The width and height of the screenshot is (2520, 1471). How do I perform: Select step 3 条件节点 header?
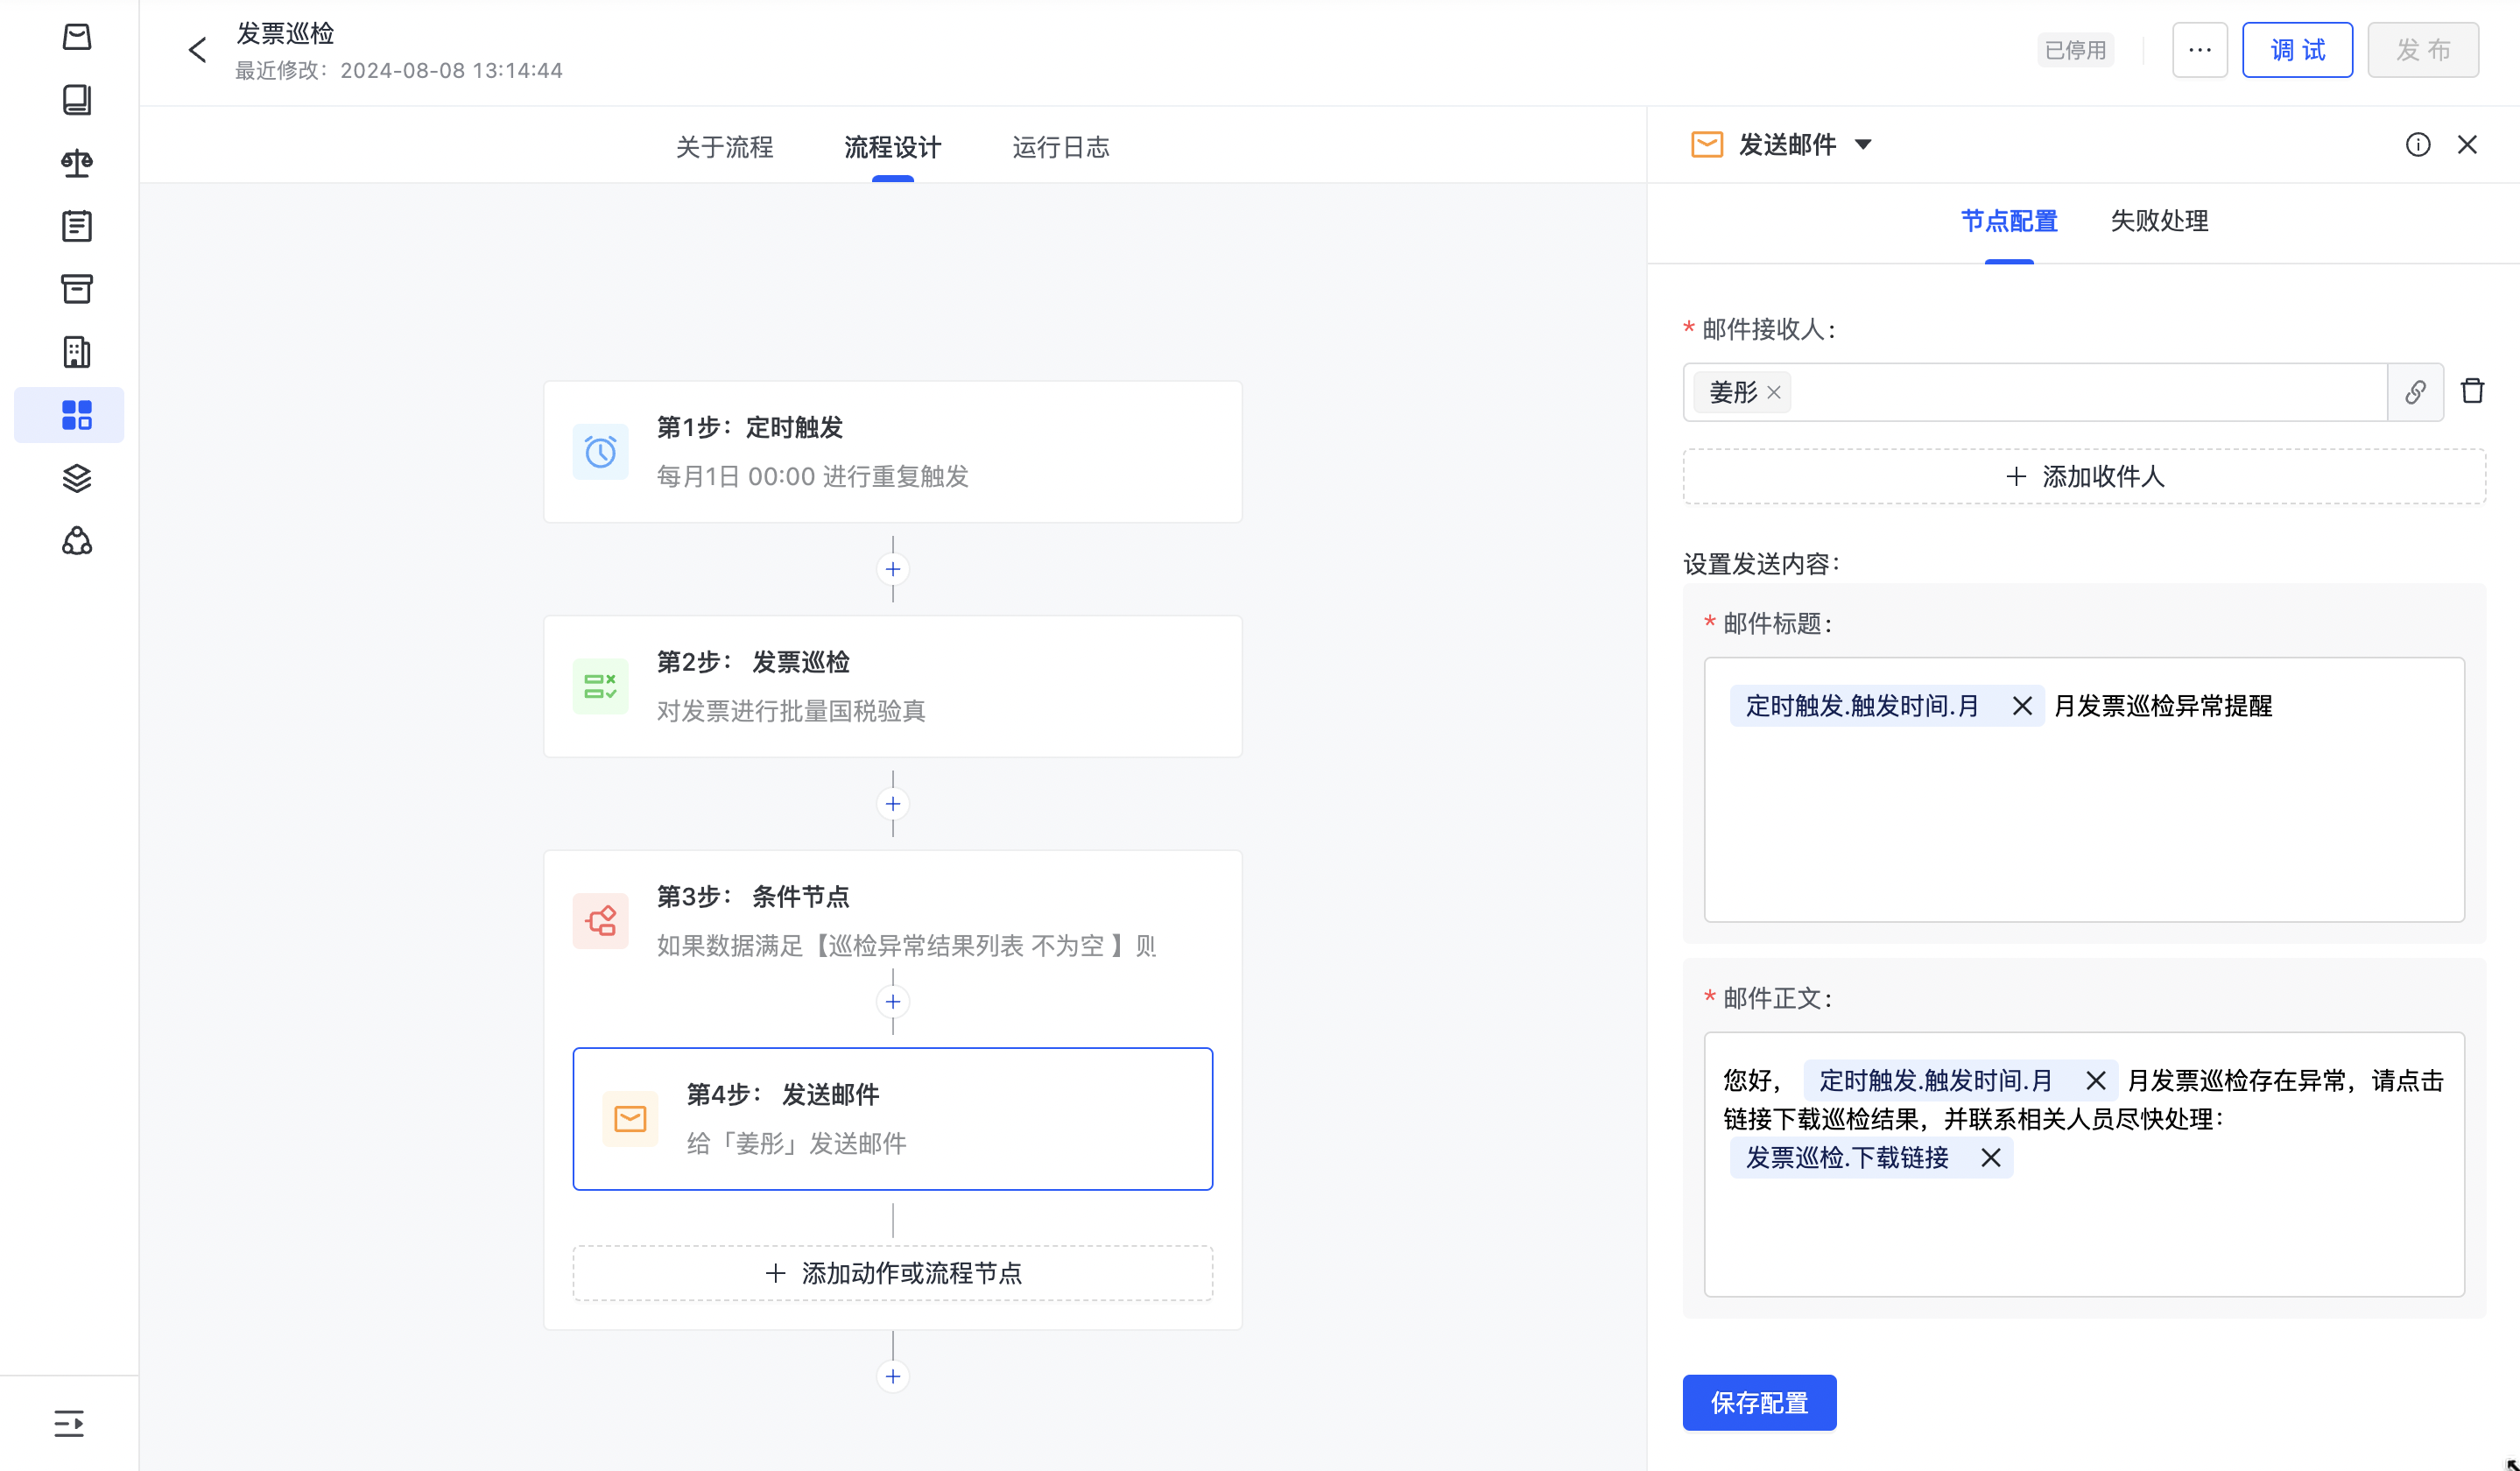(892, 920)
